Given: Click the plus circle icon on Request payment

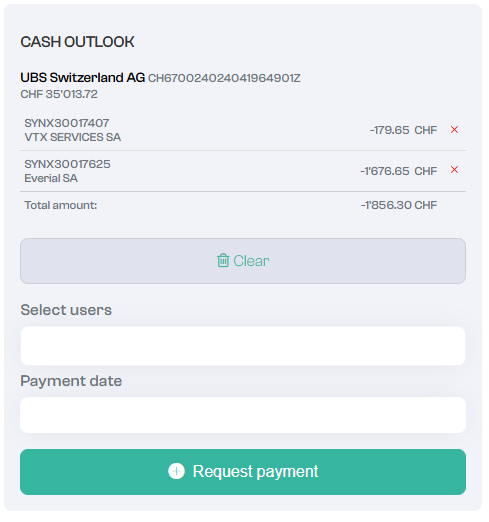Looking at the screenshot, I should (176, 471).
